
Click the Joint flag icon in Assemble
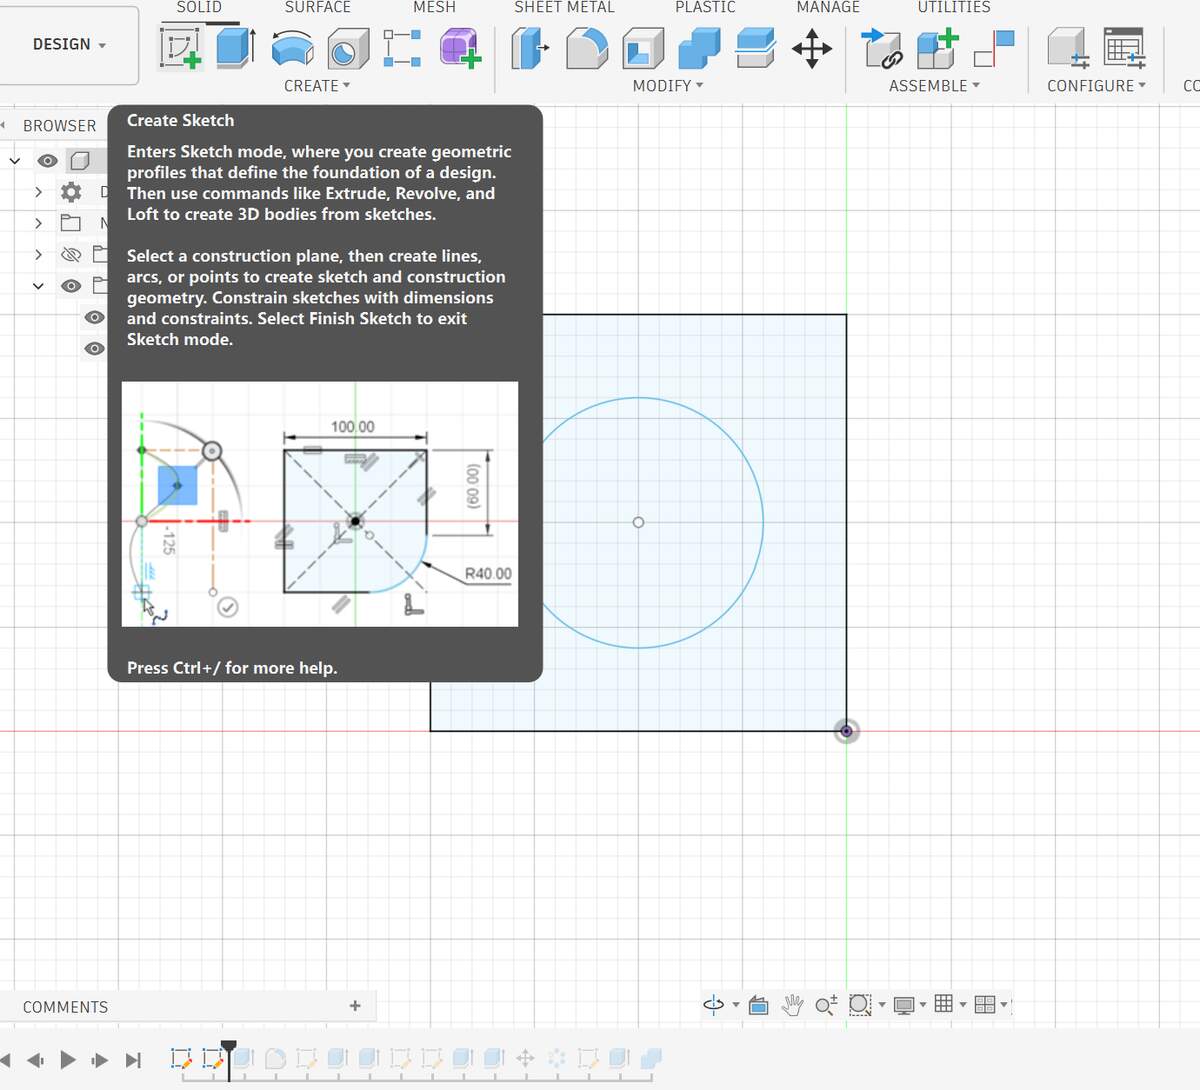tap(995, 48)
